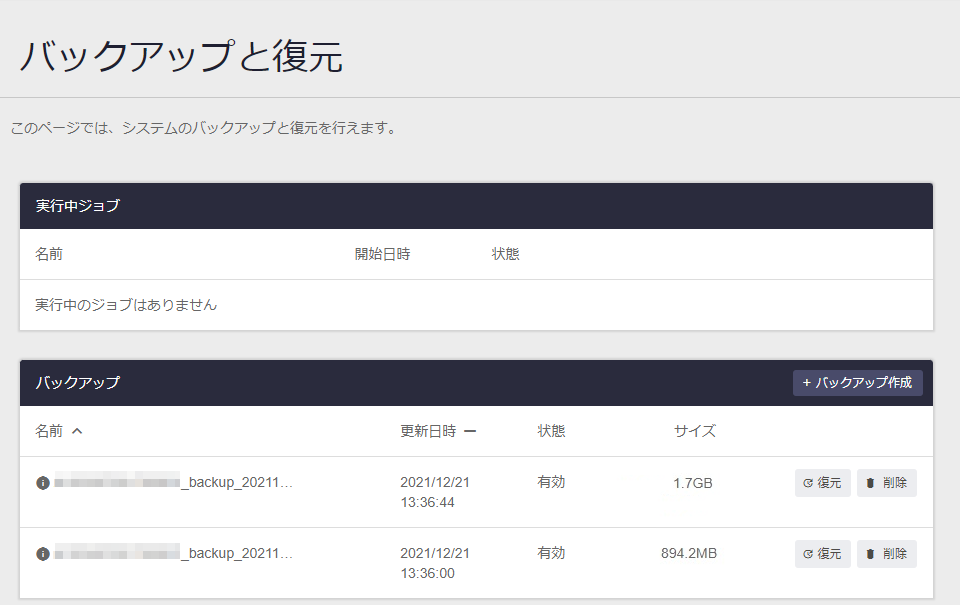Click the バックアップ panel title
The height and width of the screenshot is (605, 960).
78,383
